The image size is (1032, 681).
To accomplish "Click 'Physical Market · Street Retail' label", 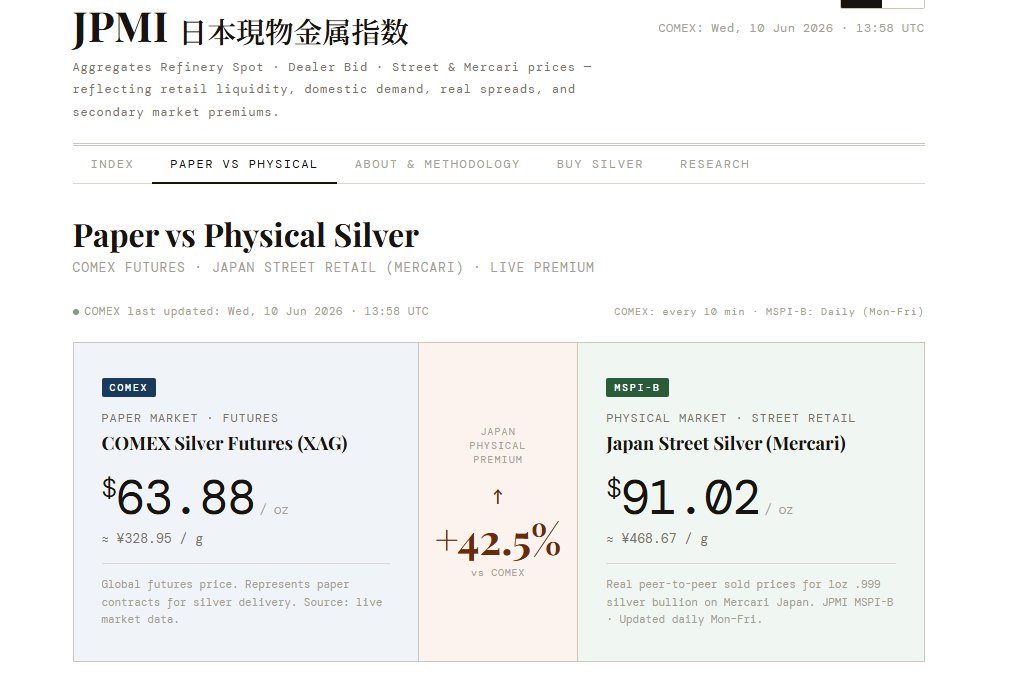I will click(731, 418).
